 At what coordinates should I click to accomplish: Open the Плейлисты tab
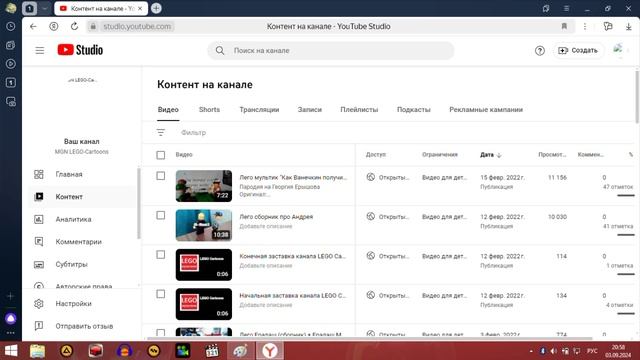pyautogui.click(x=359, y=109)
